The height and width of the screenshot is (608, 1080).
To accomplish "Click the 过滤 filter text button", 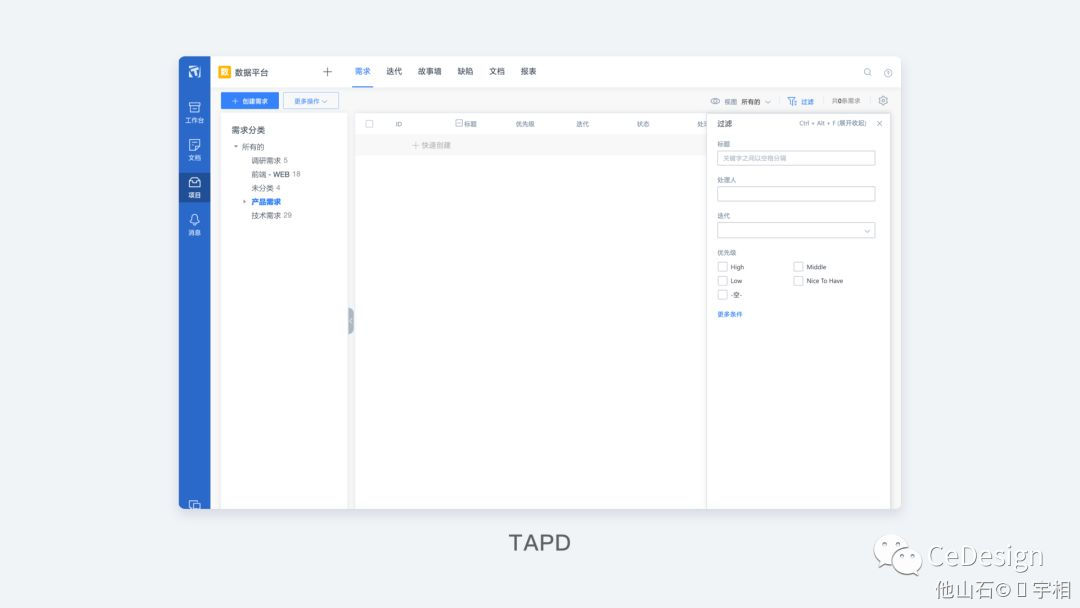I will 807,102.
